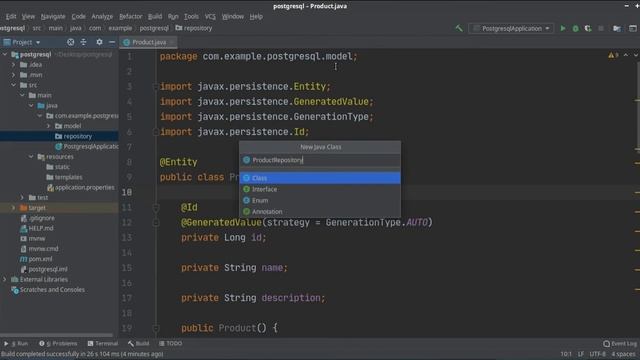Collapse the main folder
The height and width of the screenshot is (360, 640).
pos(22,95)
